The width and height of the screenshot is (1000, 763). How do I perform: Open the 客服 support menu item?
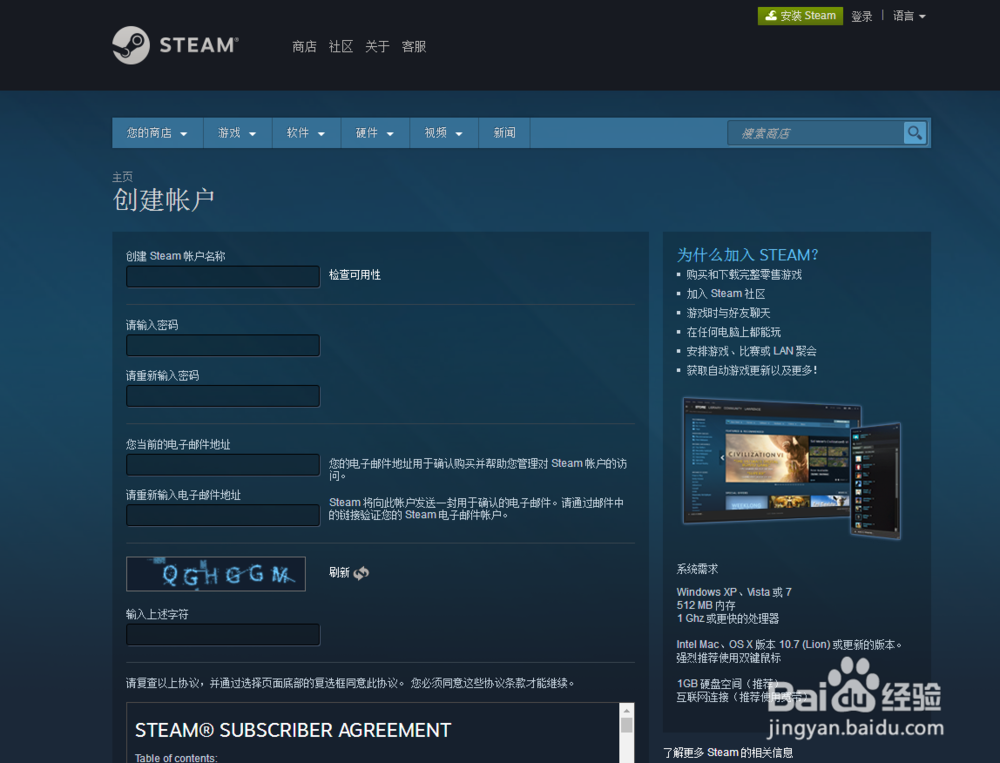[x=413, y=47]
